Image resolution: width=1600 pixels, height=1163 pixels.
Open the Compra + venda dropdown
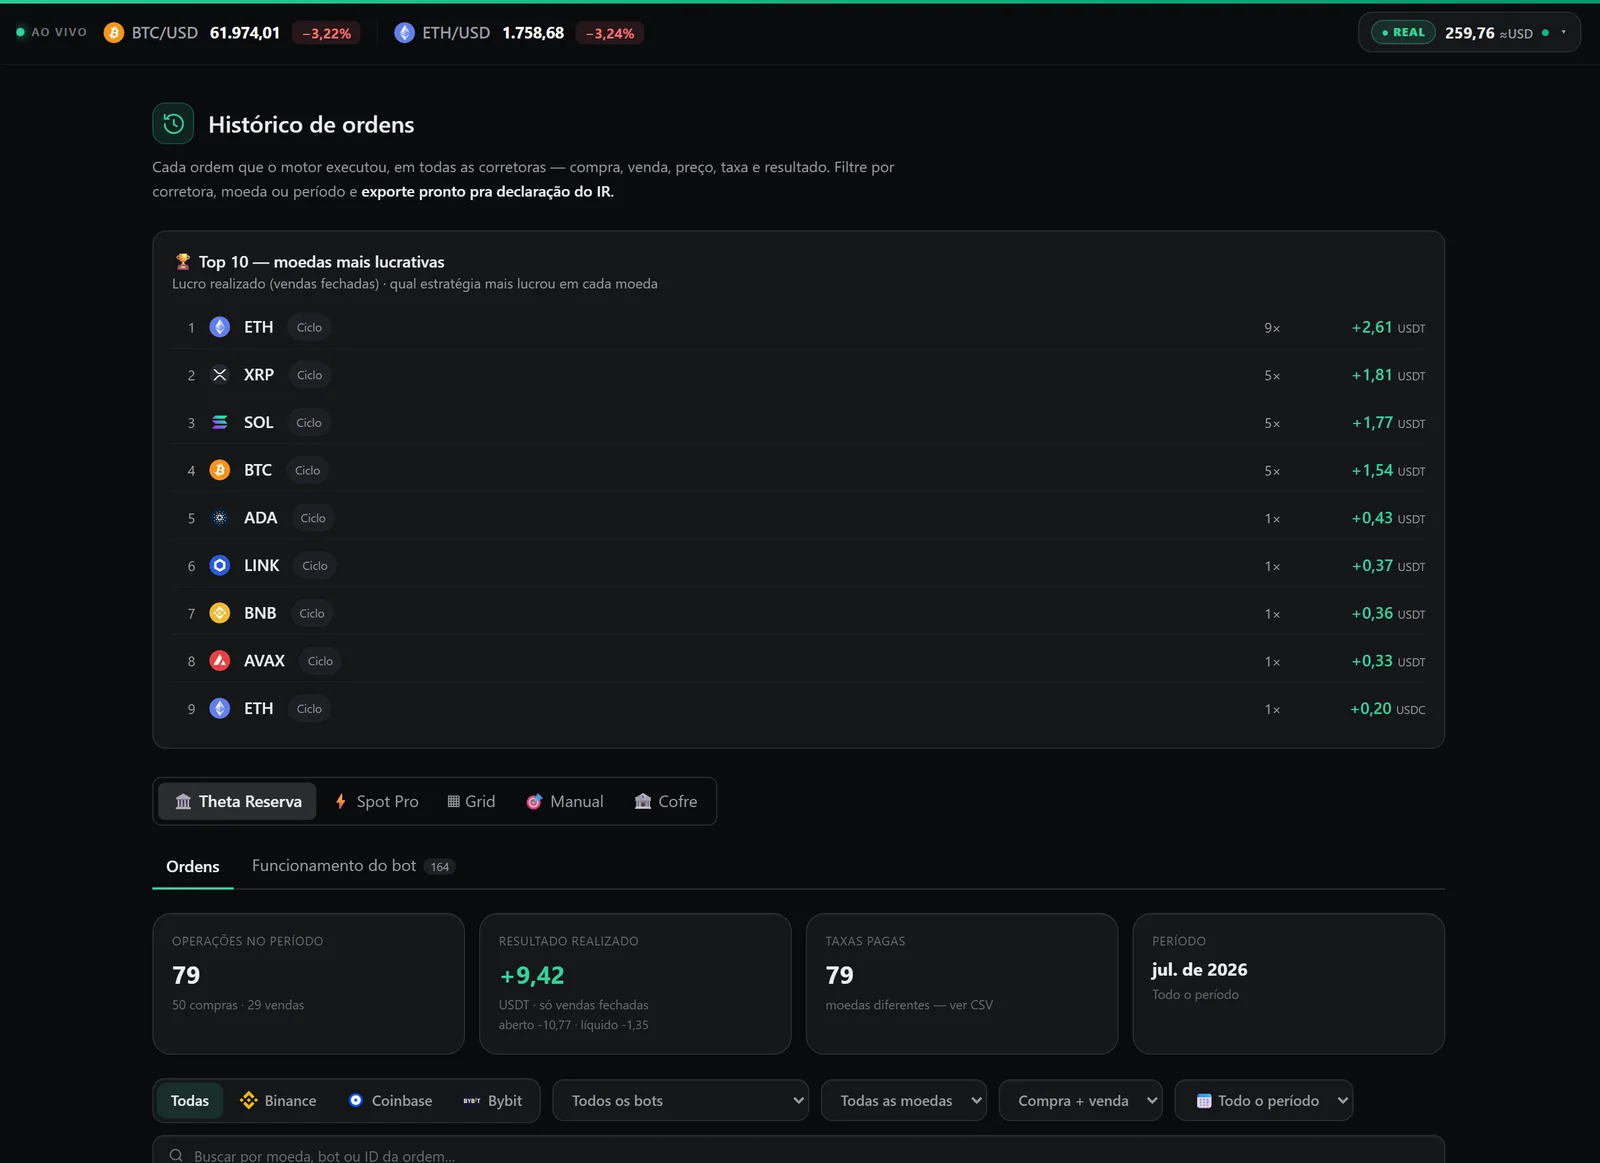click(x=1081, y=1101)
